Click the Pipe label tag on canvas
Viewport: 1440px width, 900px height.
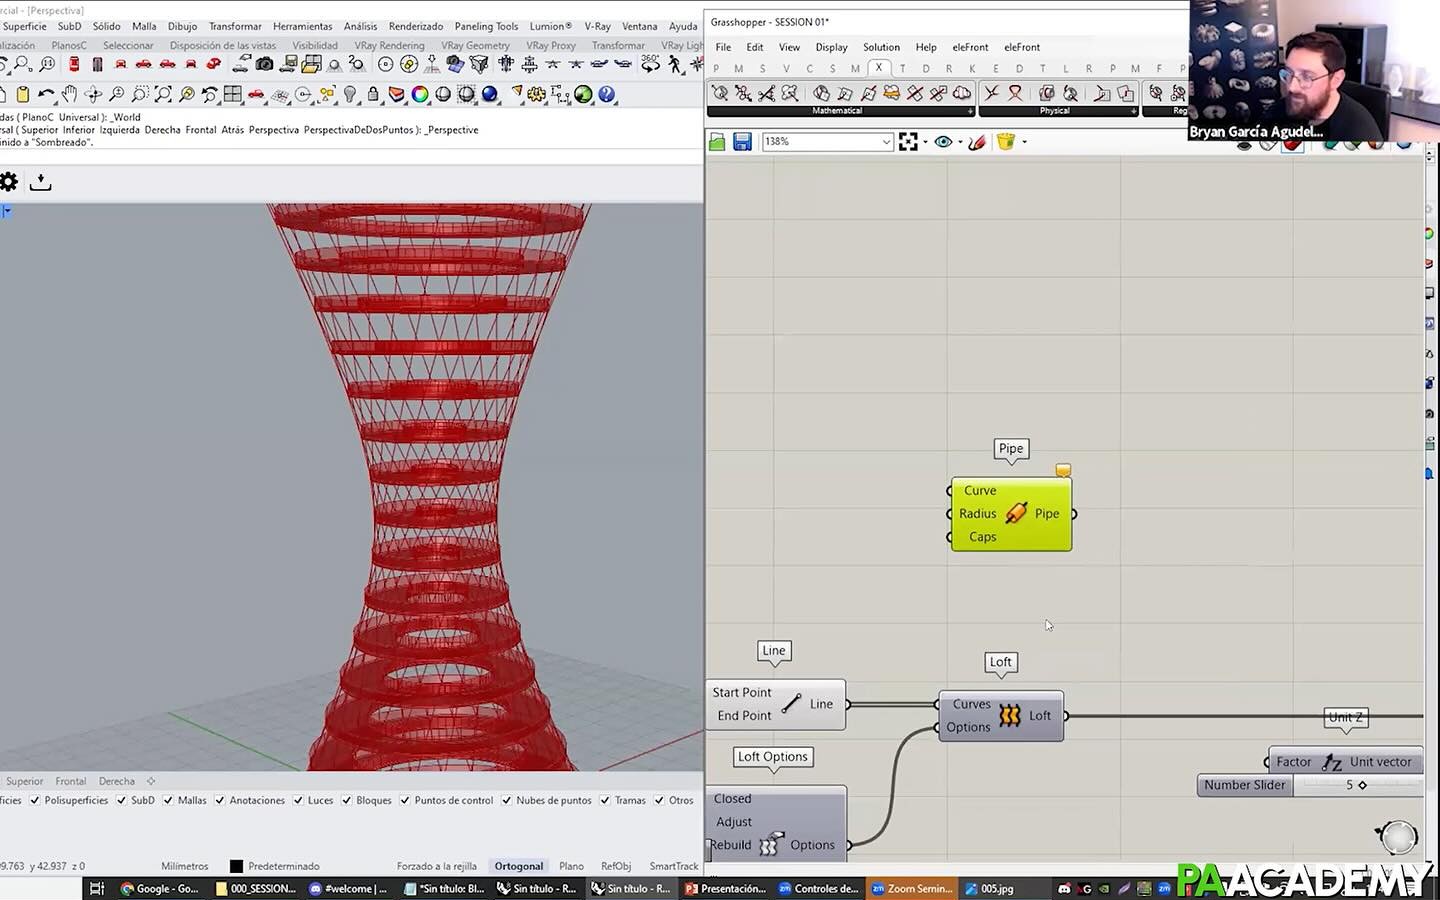[1011, 449]
